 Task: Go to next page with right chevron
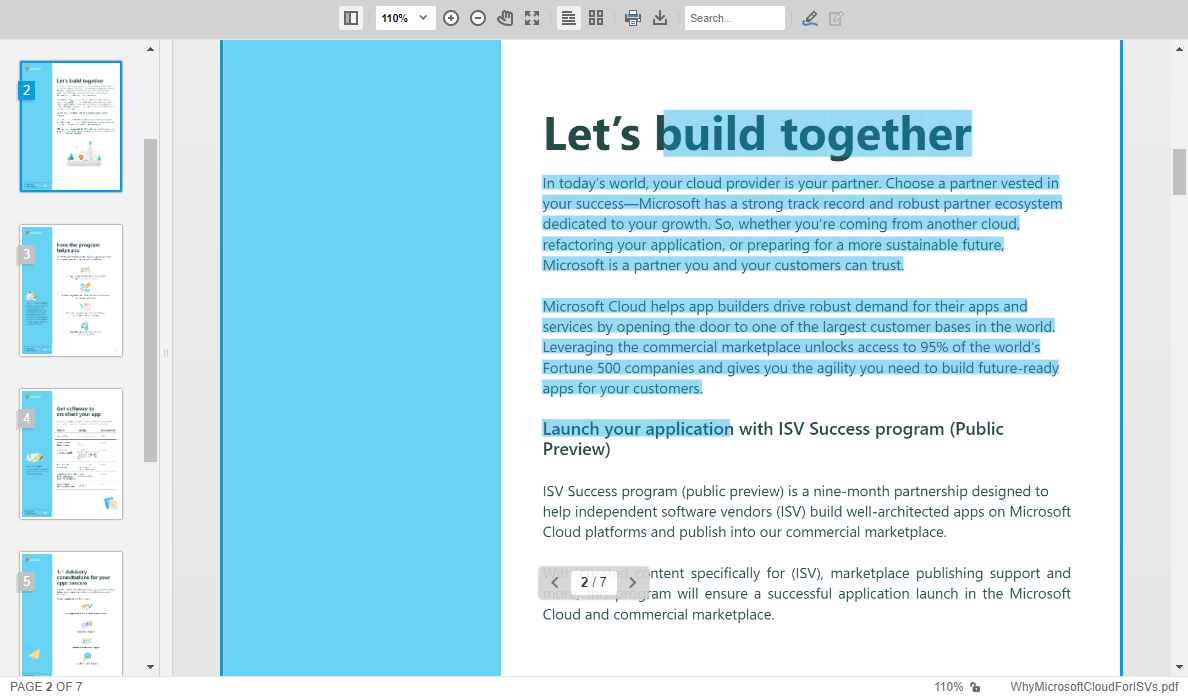(x=633, y=583)
